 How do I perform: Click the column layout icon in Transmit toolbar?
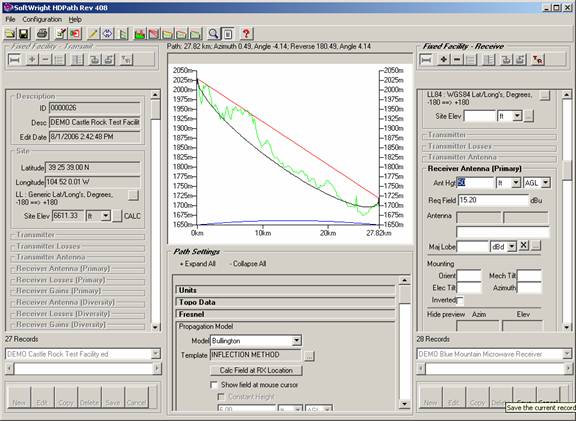point(78,60)
